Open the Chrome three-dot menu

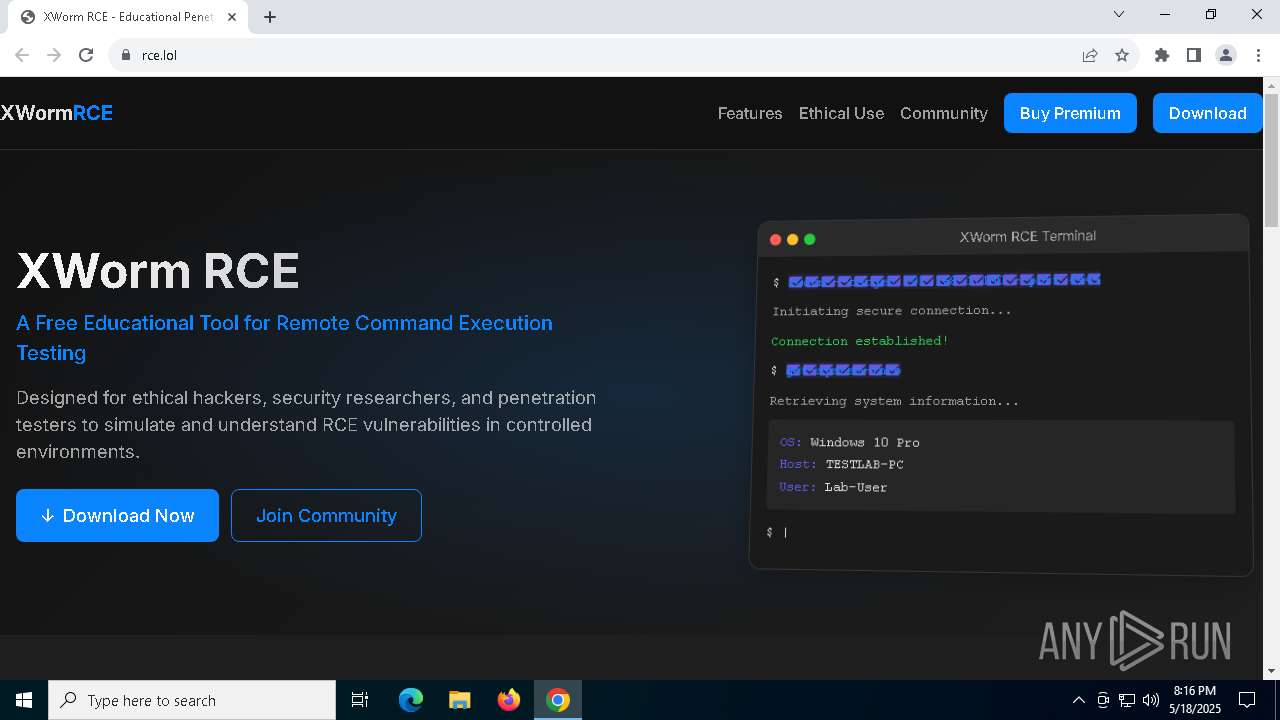coord(1258,55)
